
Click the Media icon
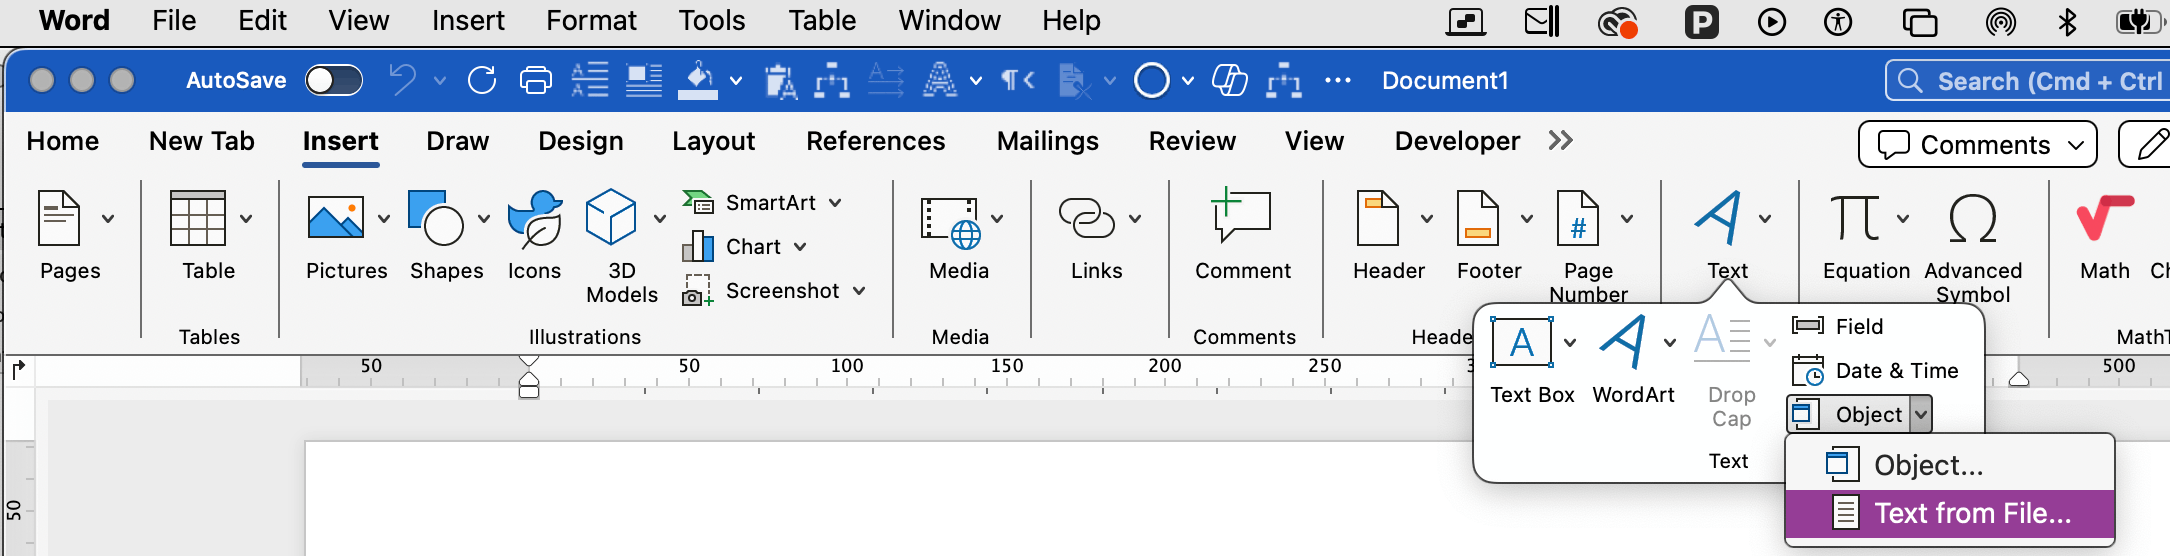[x=950, y=222]
